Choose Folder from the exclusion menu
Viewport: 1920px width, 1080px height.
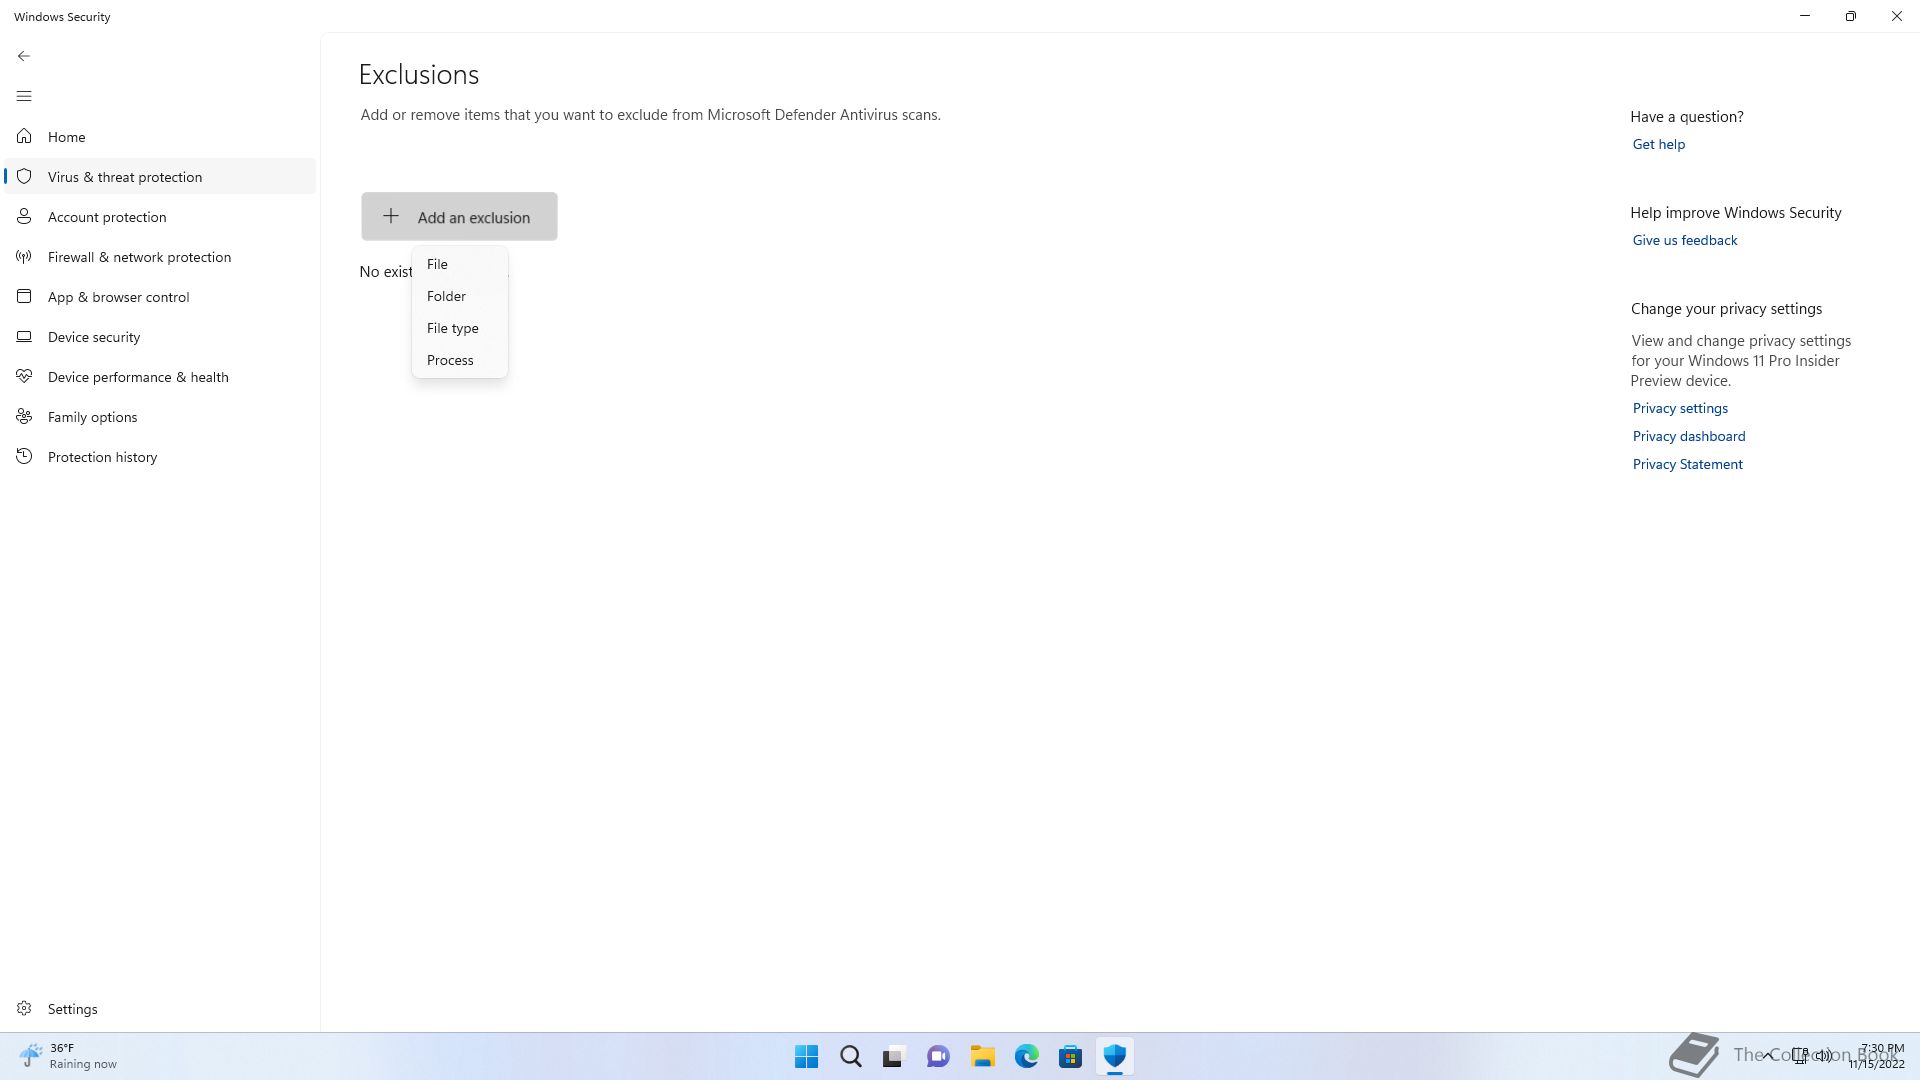459,296
